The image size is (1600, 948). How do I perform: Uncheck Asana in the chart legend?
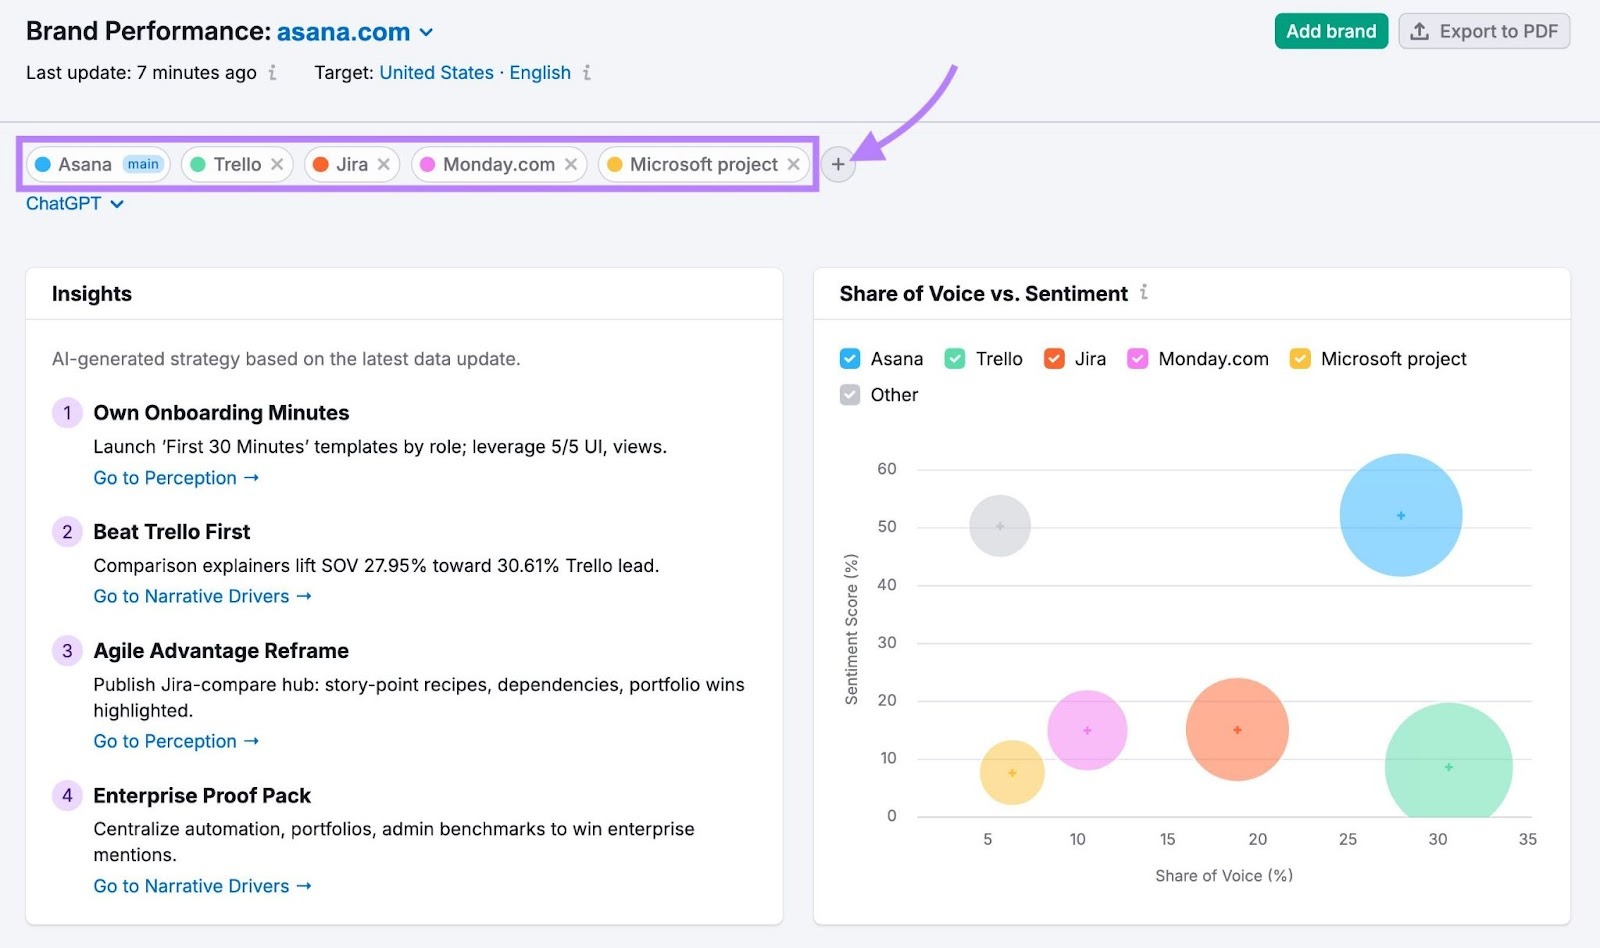pyautogui.click(x=850, y=358)
